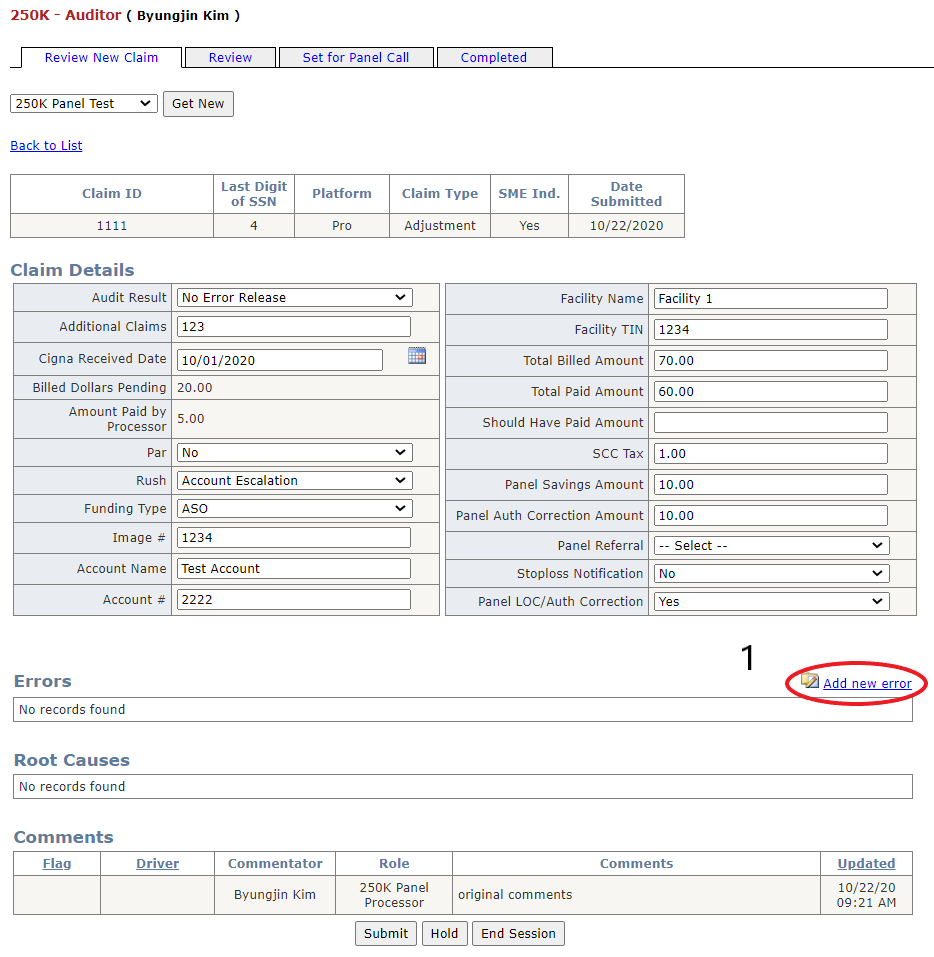Expand the Funding Type dropdown
The height and width of the screenshot is (957, 934).
(295, 508)
